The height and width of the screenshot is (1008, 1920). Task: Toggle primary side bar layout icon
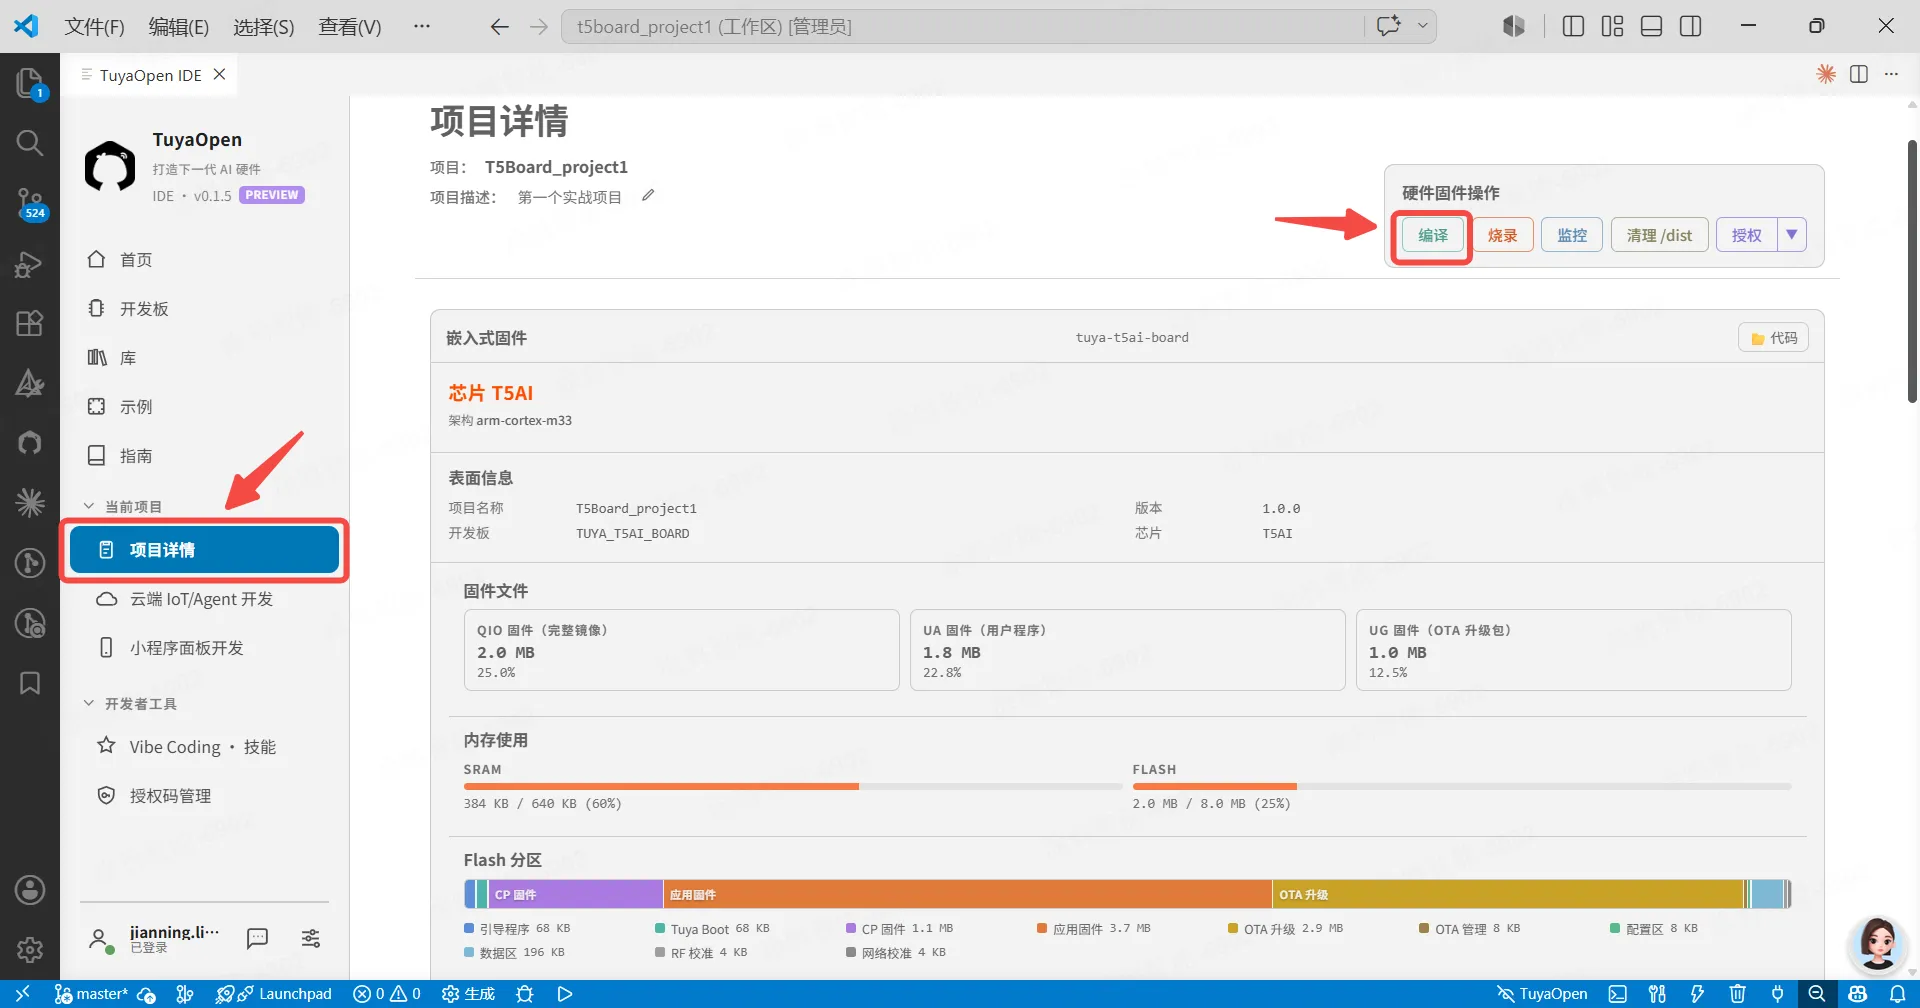click(1573, 26)
